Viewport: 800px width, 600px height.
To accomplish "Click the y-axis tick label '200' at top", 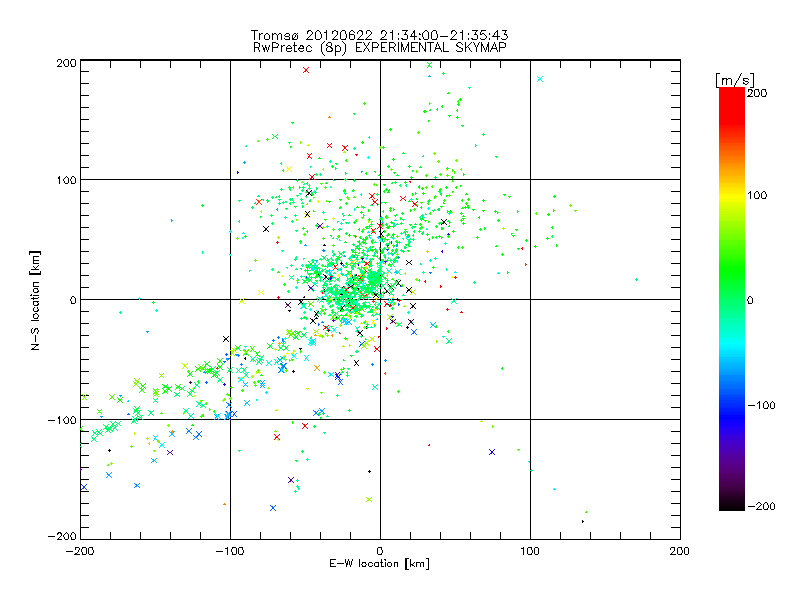I will pyautogui.click(x=66, y=63).
